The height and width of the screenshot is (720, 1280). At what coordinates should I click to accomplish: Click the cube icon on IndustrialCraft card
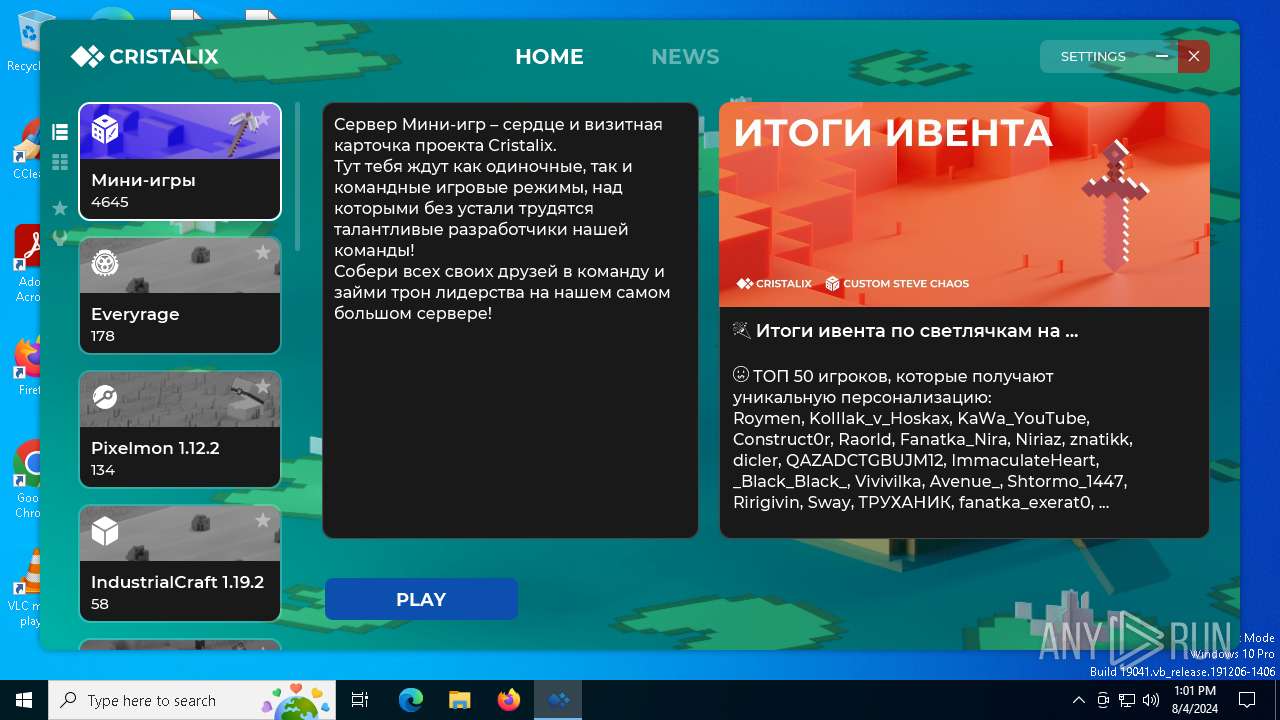(105, 532)
